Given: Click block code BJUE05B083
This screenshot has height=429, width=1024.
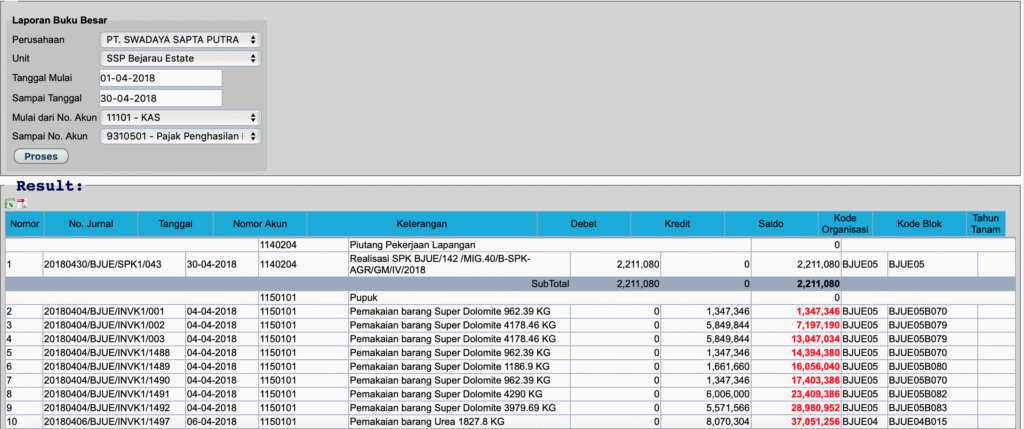Looking at the screenshot, I should pyautogui.click(x=918, y=407).
